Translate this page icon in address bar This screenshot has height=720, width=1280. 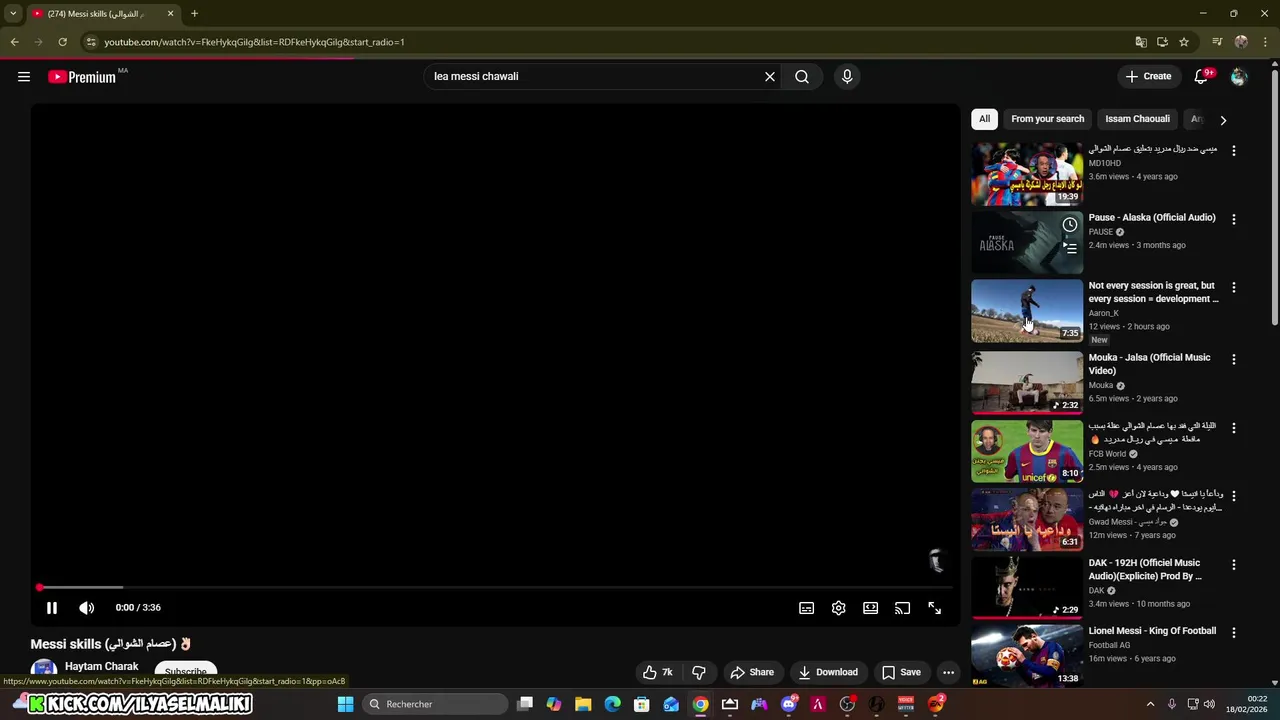click(x=1141, y=42)
